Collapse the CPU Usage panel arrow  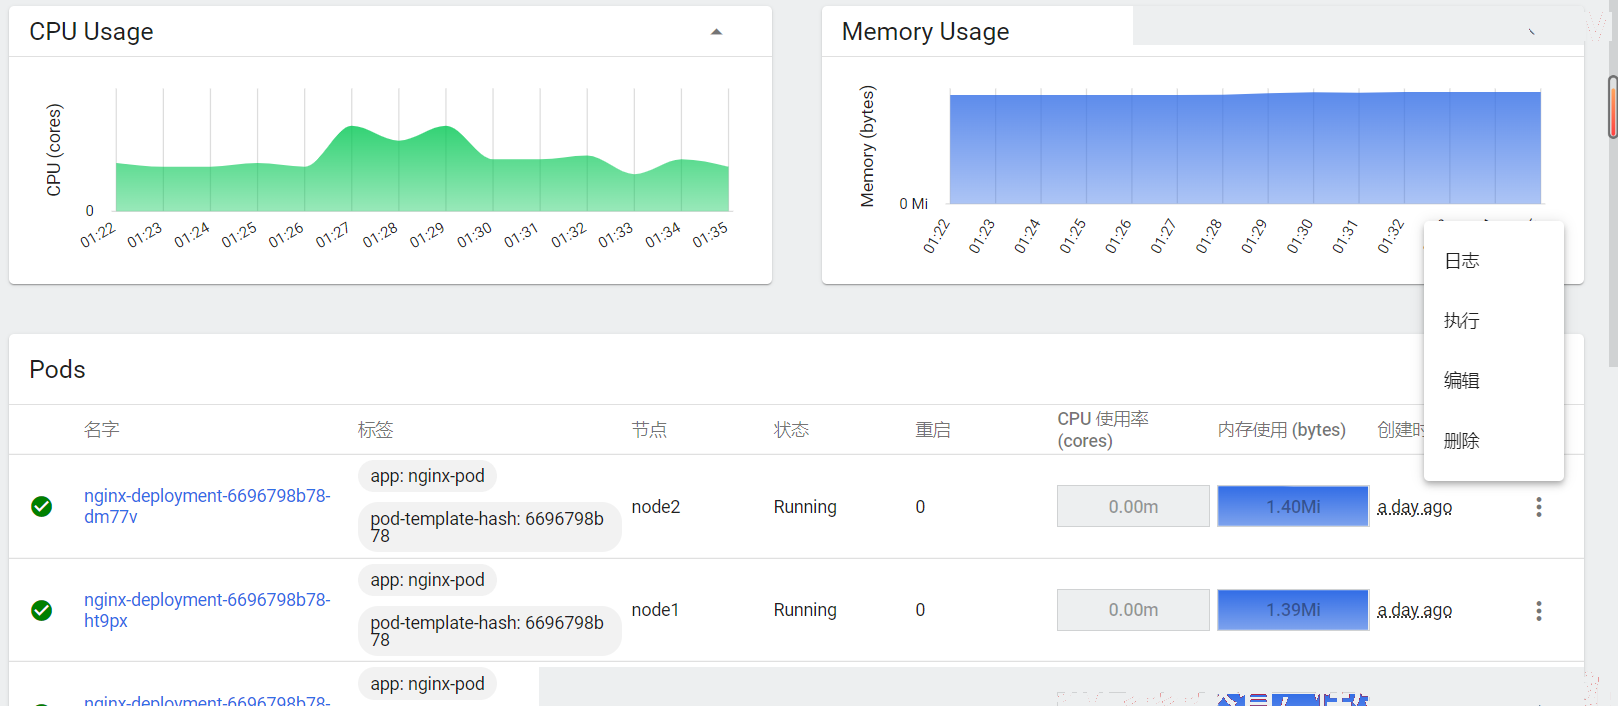pos(716,32)
